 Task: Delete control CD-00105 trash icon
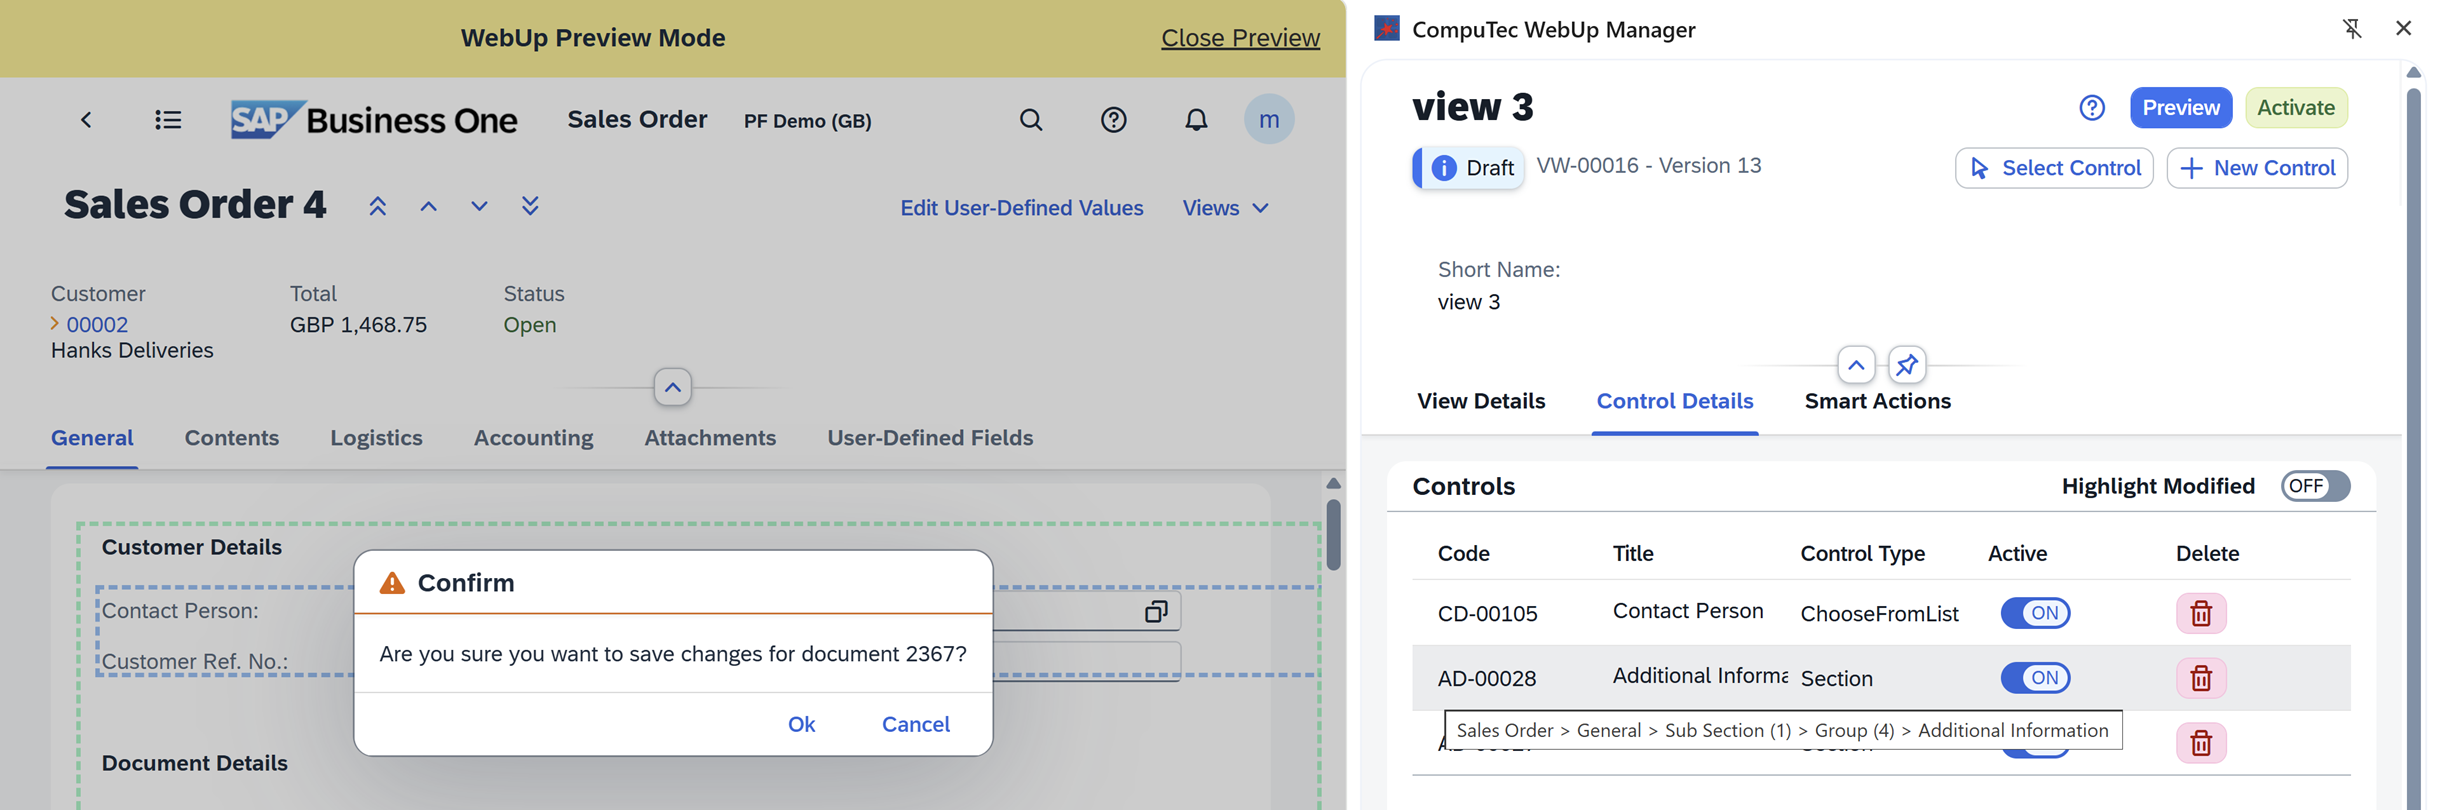coord(2201,613)
